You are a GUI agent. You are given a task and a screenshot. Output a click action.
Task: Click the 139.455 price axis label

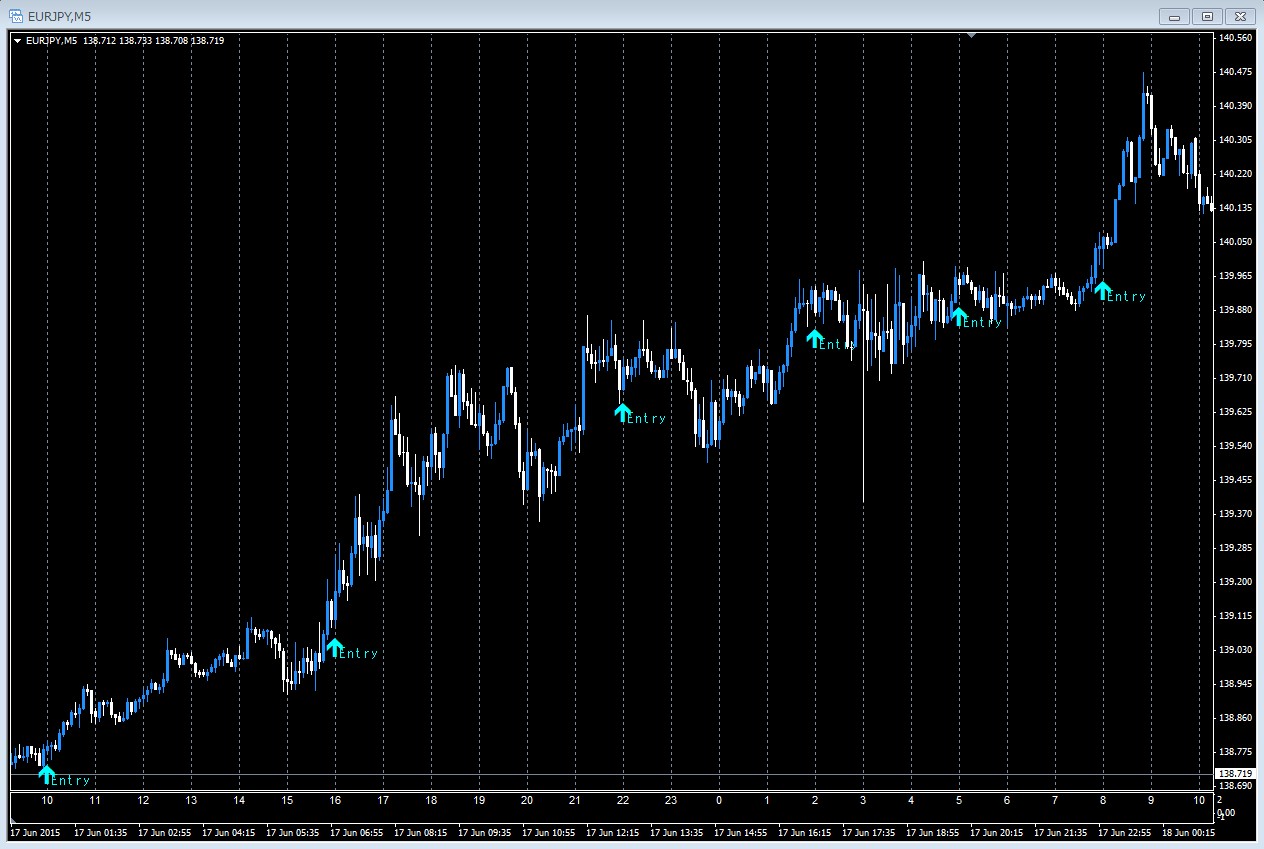coord(1236,480)
